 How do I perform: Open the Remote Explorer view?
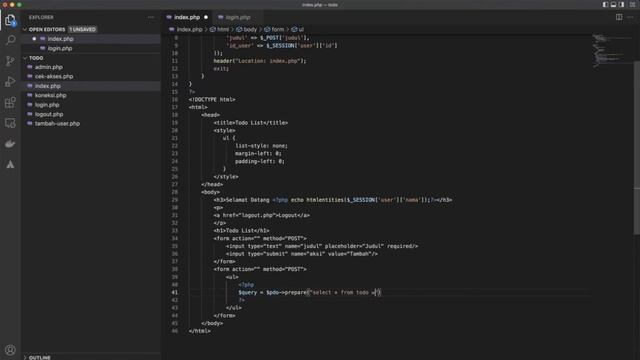point(10,123)
